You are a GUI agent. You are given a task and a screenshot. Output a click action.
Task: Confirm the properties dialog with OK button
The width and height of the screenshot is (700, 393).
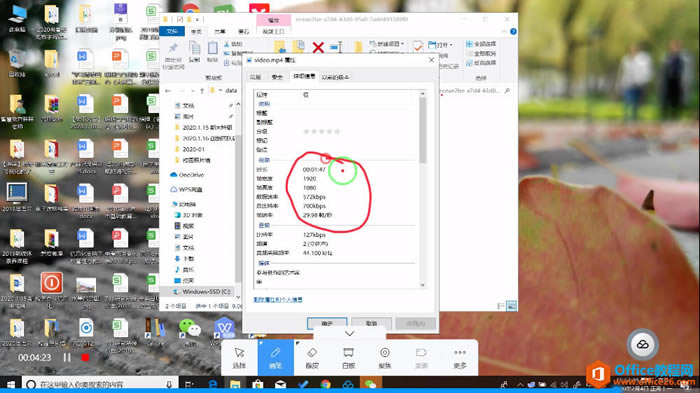pyautogui.click(x=327, y=323)
